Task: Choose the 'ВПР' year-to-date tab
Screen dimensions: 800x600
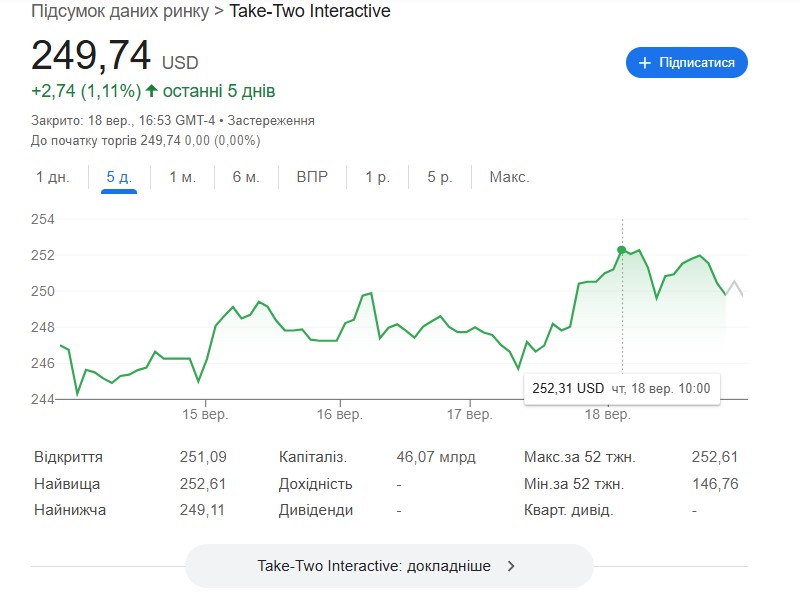Action: [x=312, y=177]
